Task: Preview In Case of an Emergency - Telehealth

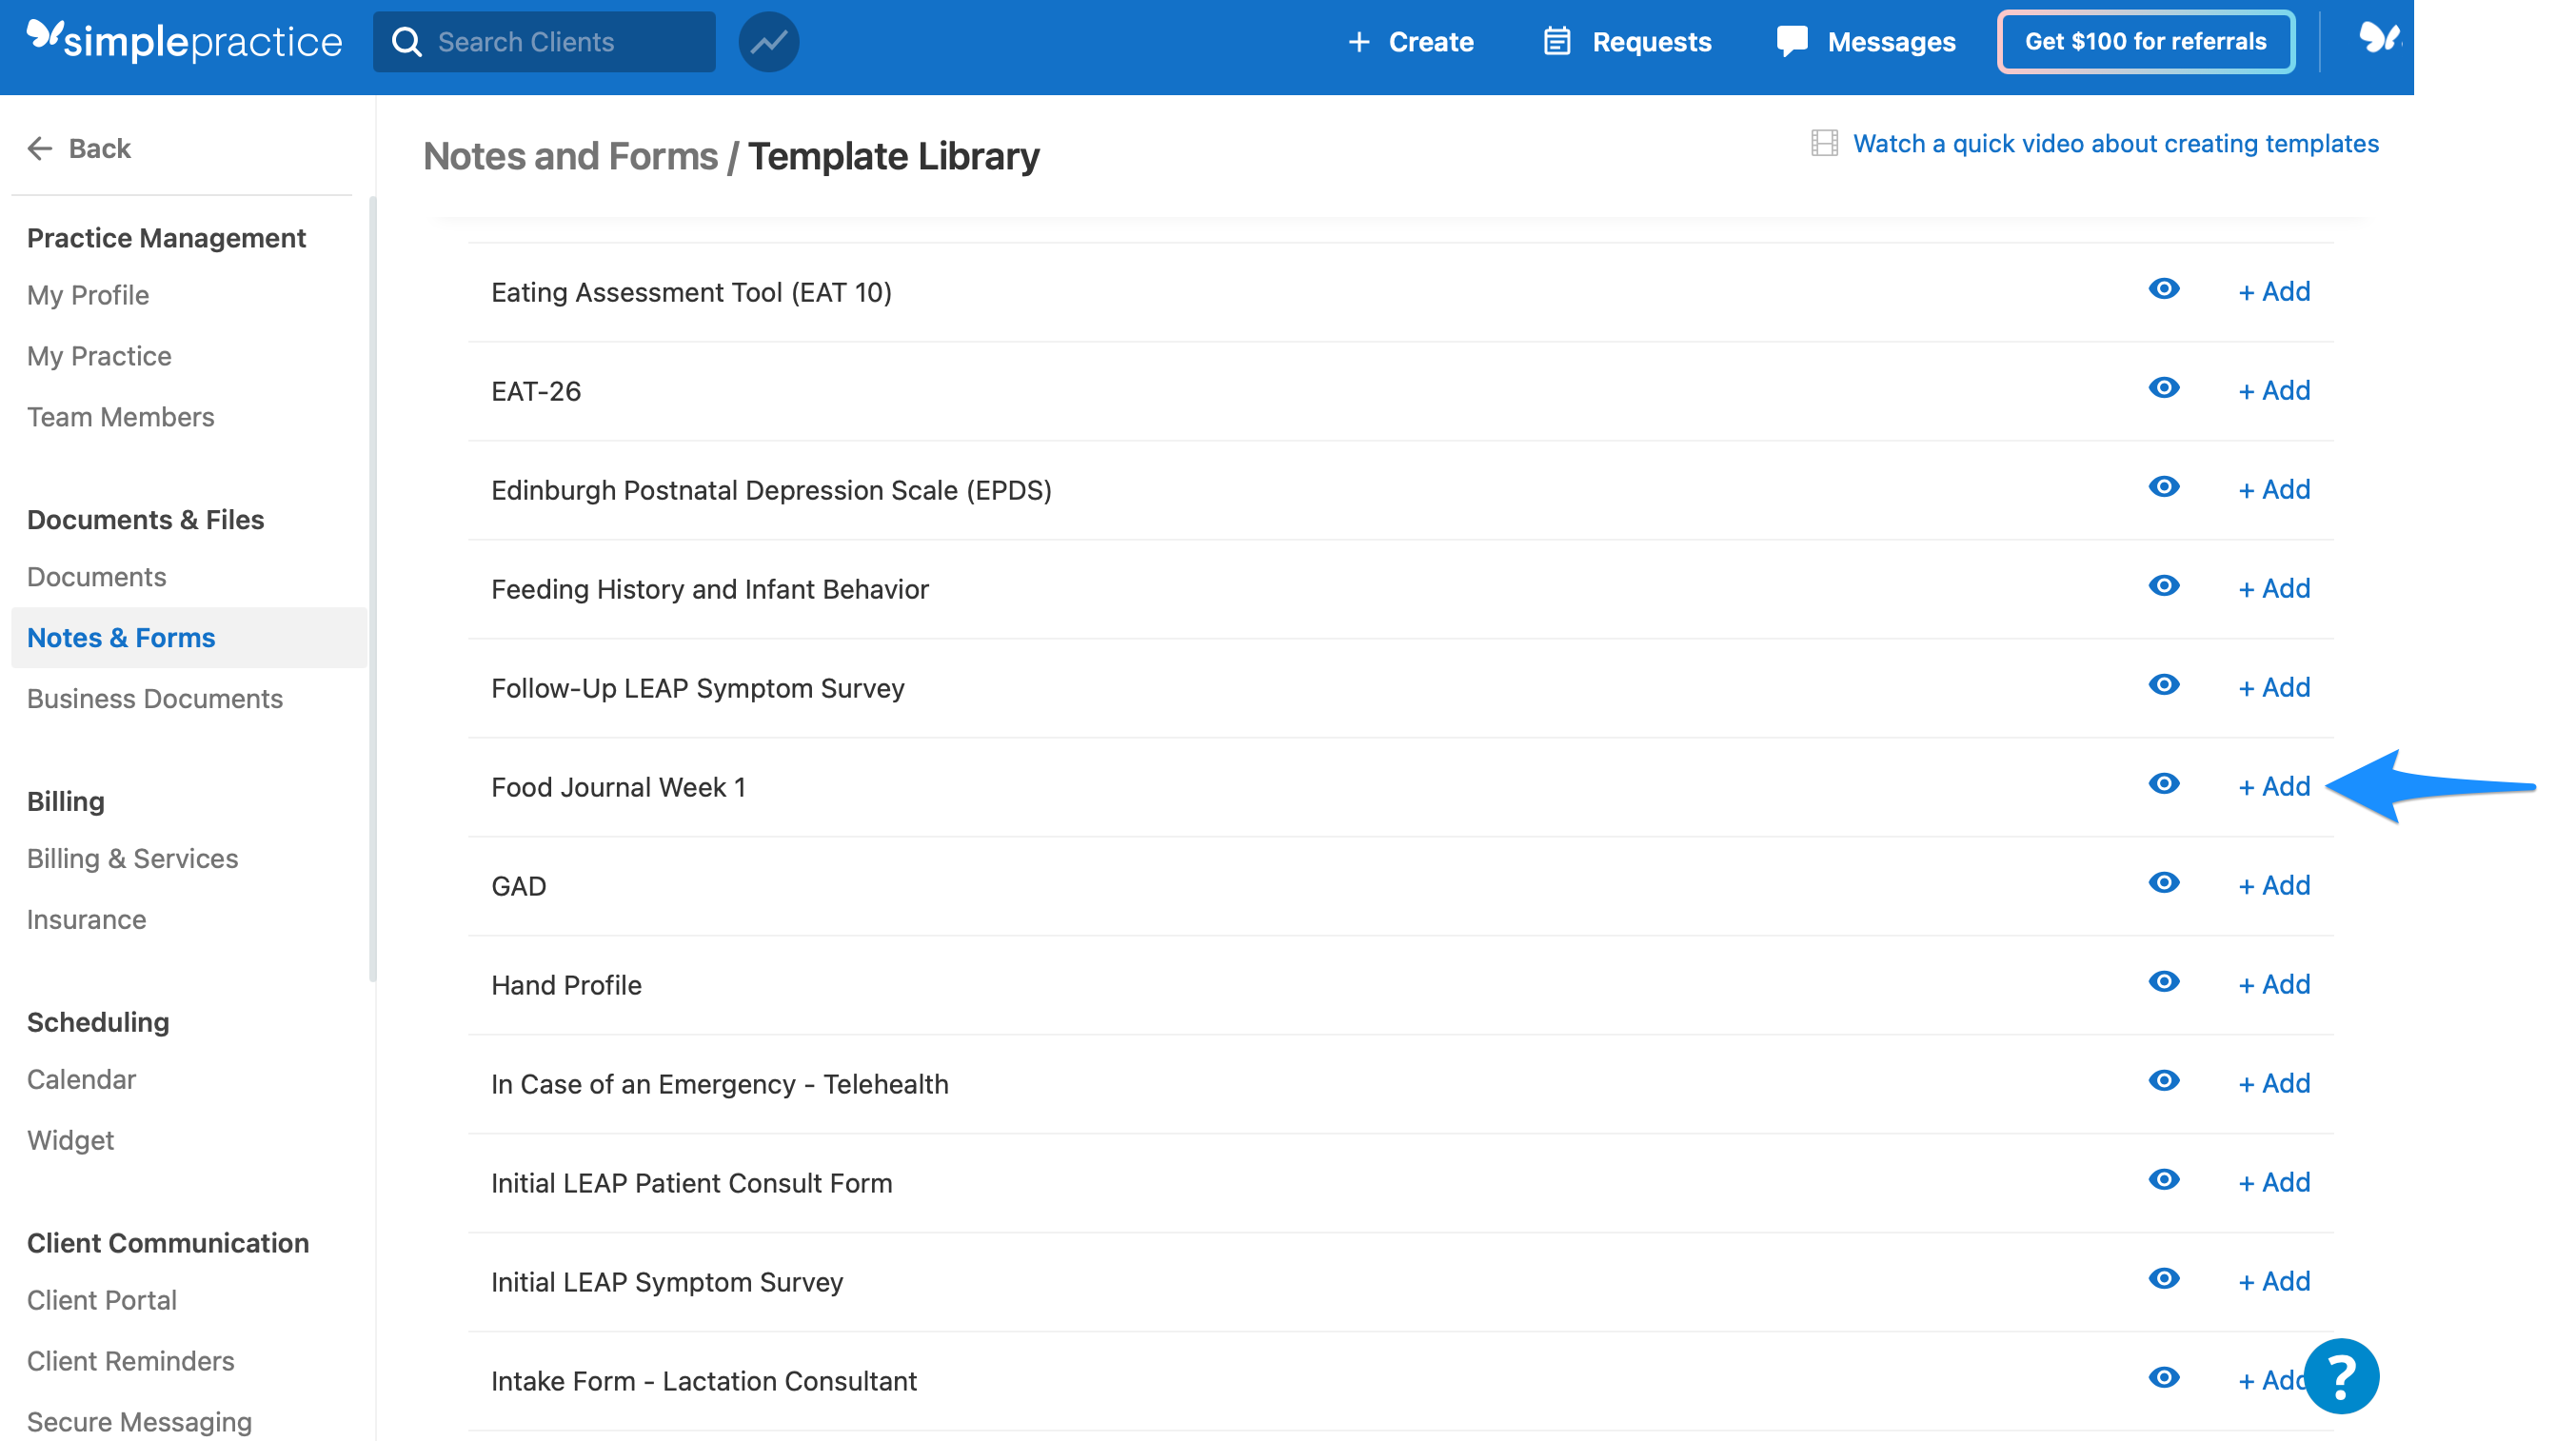Action: pos(2164,1081)
